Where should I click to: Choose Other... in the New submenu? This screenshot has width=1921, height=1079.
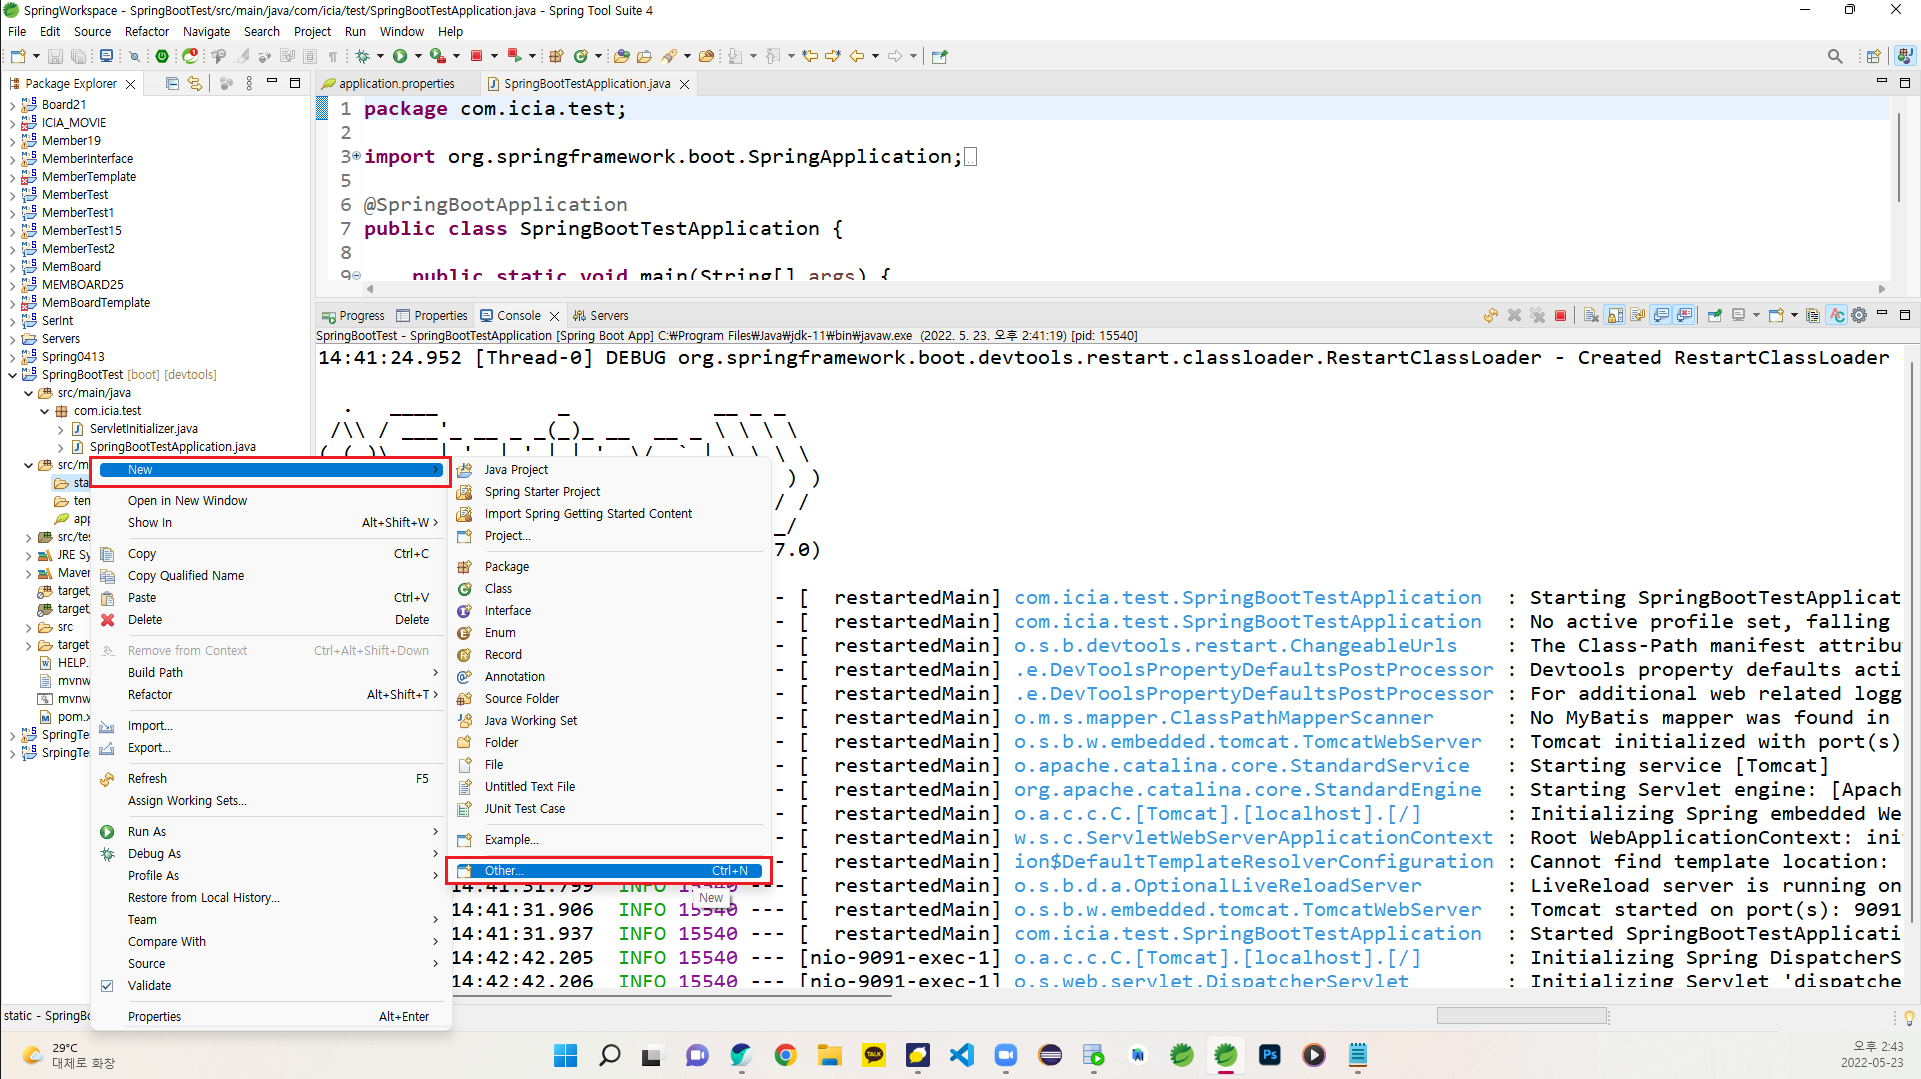[x=609, y=871]
